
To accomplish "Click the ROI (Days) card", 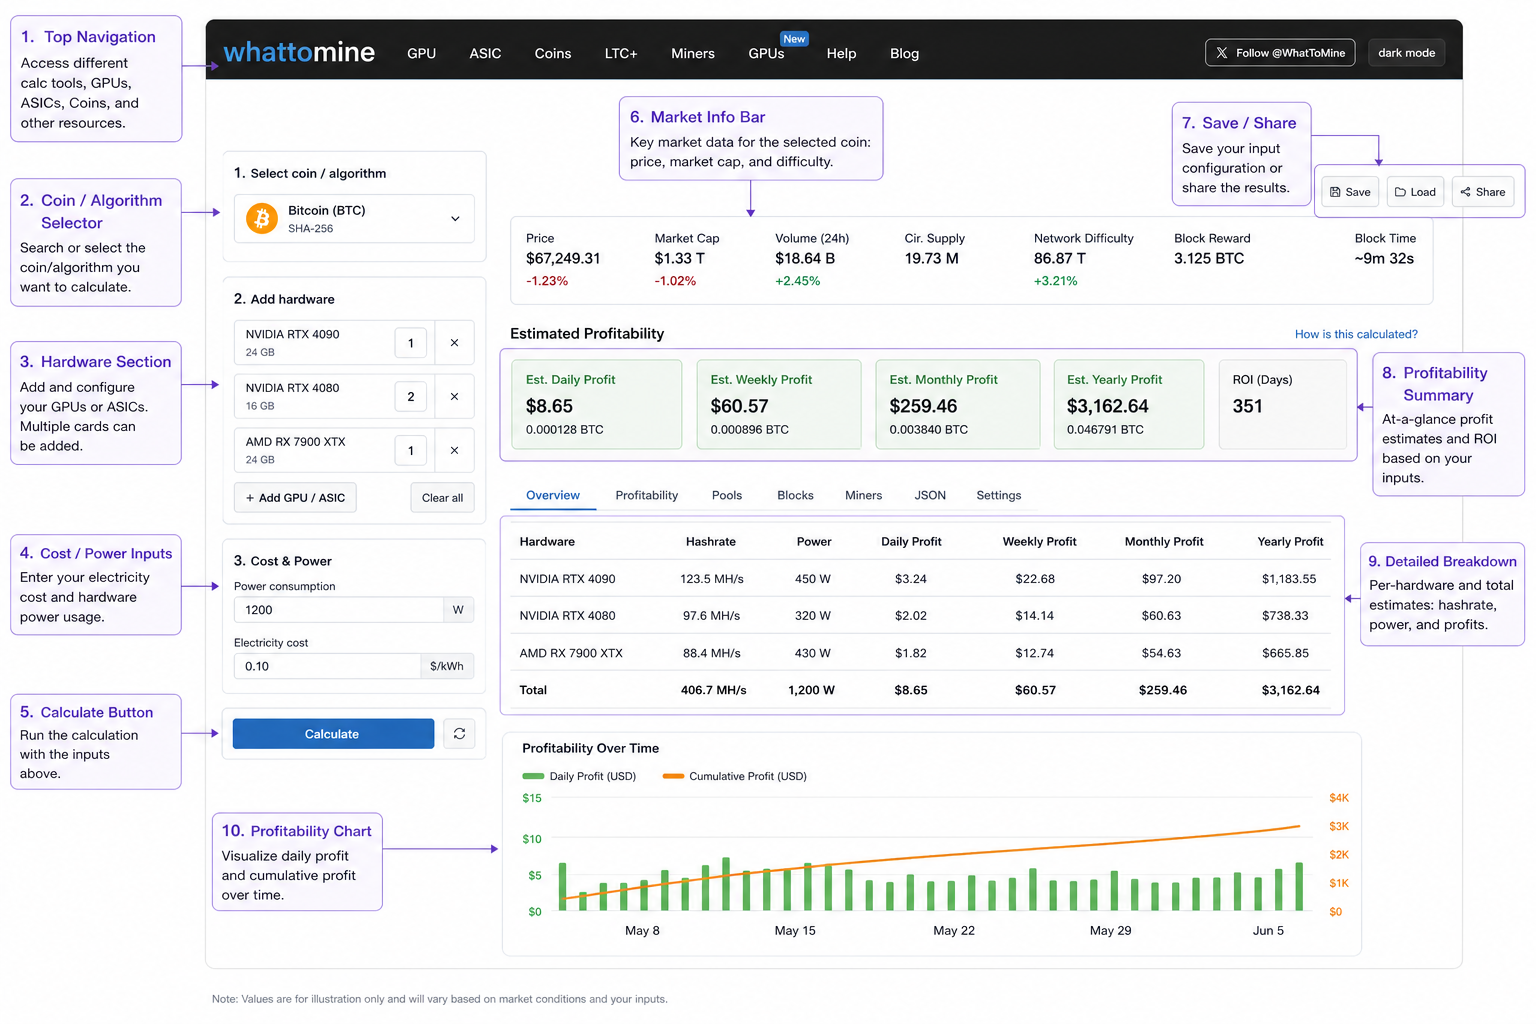I will (x=1283, y=404).
